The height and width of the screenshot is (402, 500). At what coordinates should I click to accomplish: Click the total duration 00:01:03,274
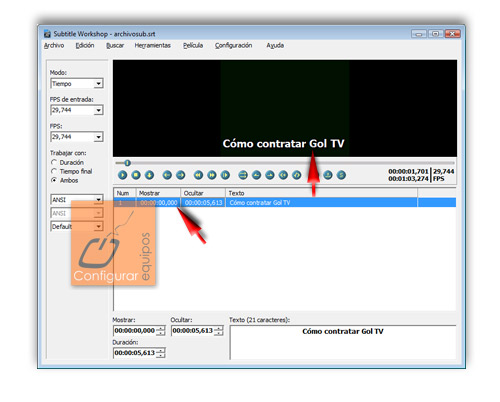408,179
